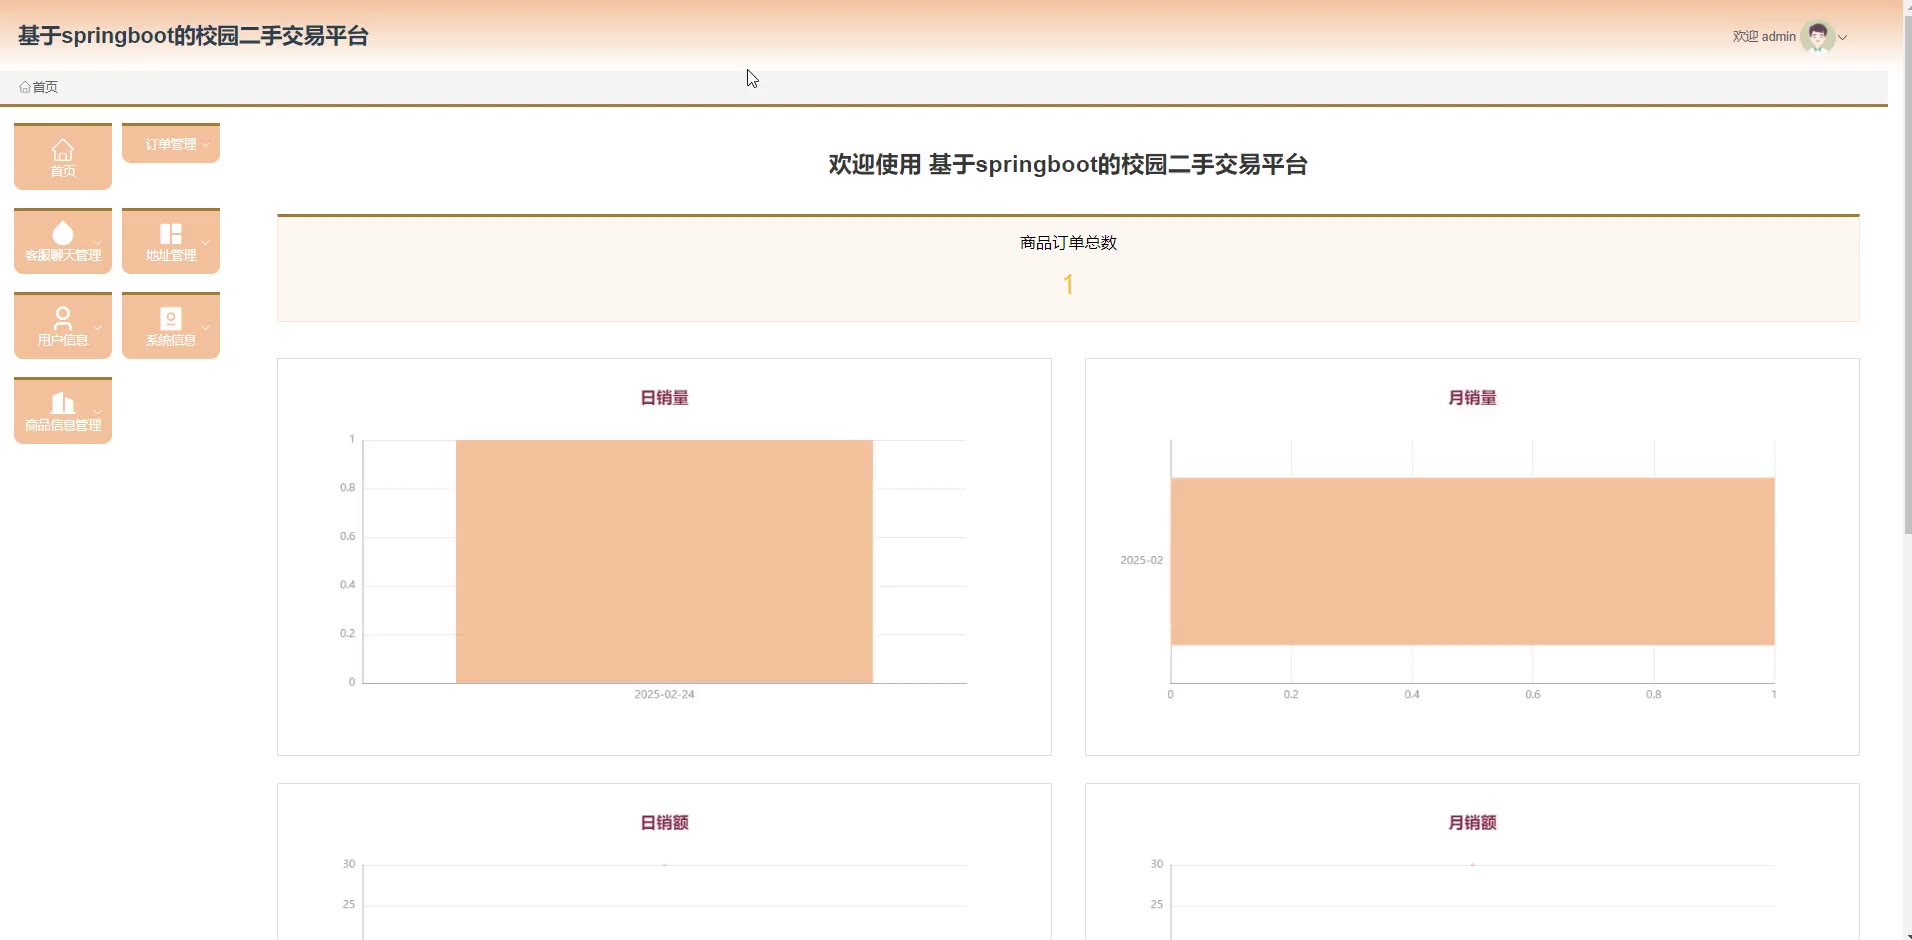
Task: Click the 商品信息管理 building icon
Action: click(63, 403)
